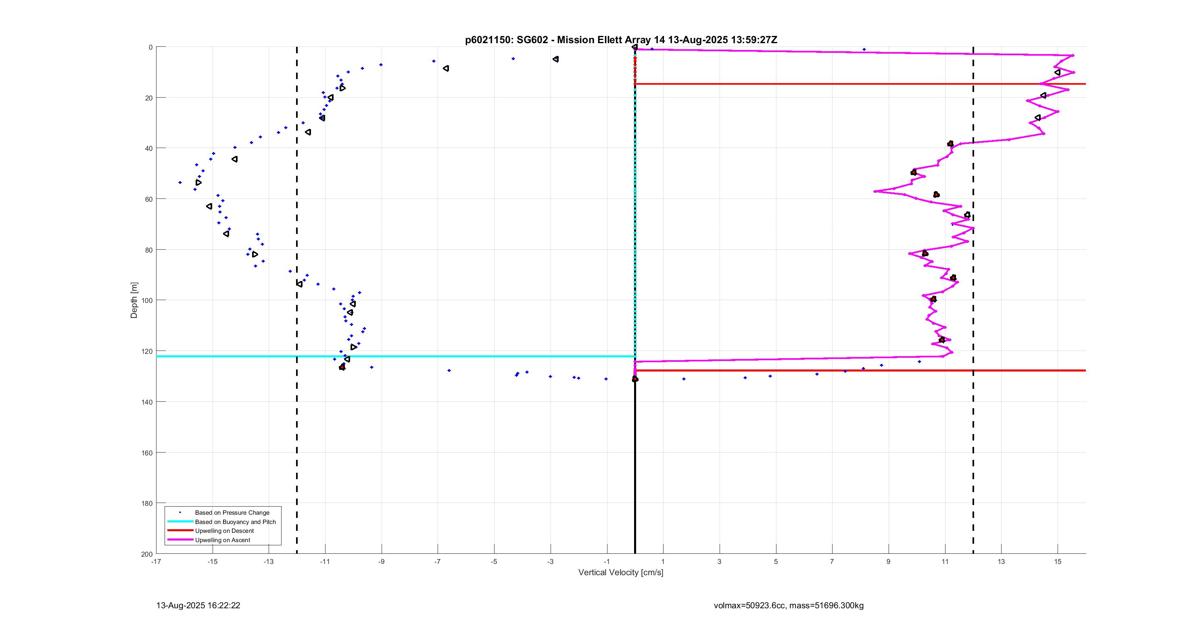
Task: Click depth axis tick label '200'
Action: click(146, 553)
